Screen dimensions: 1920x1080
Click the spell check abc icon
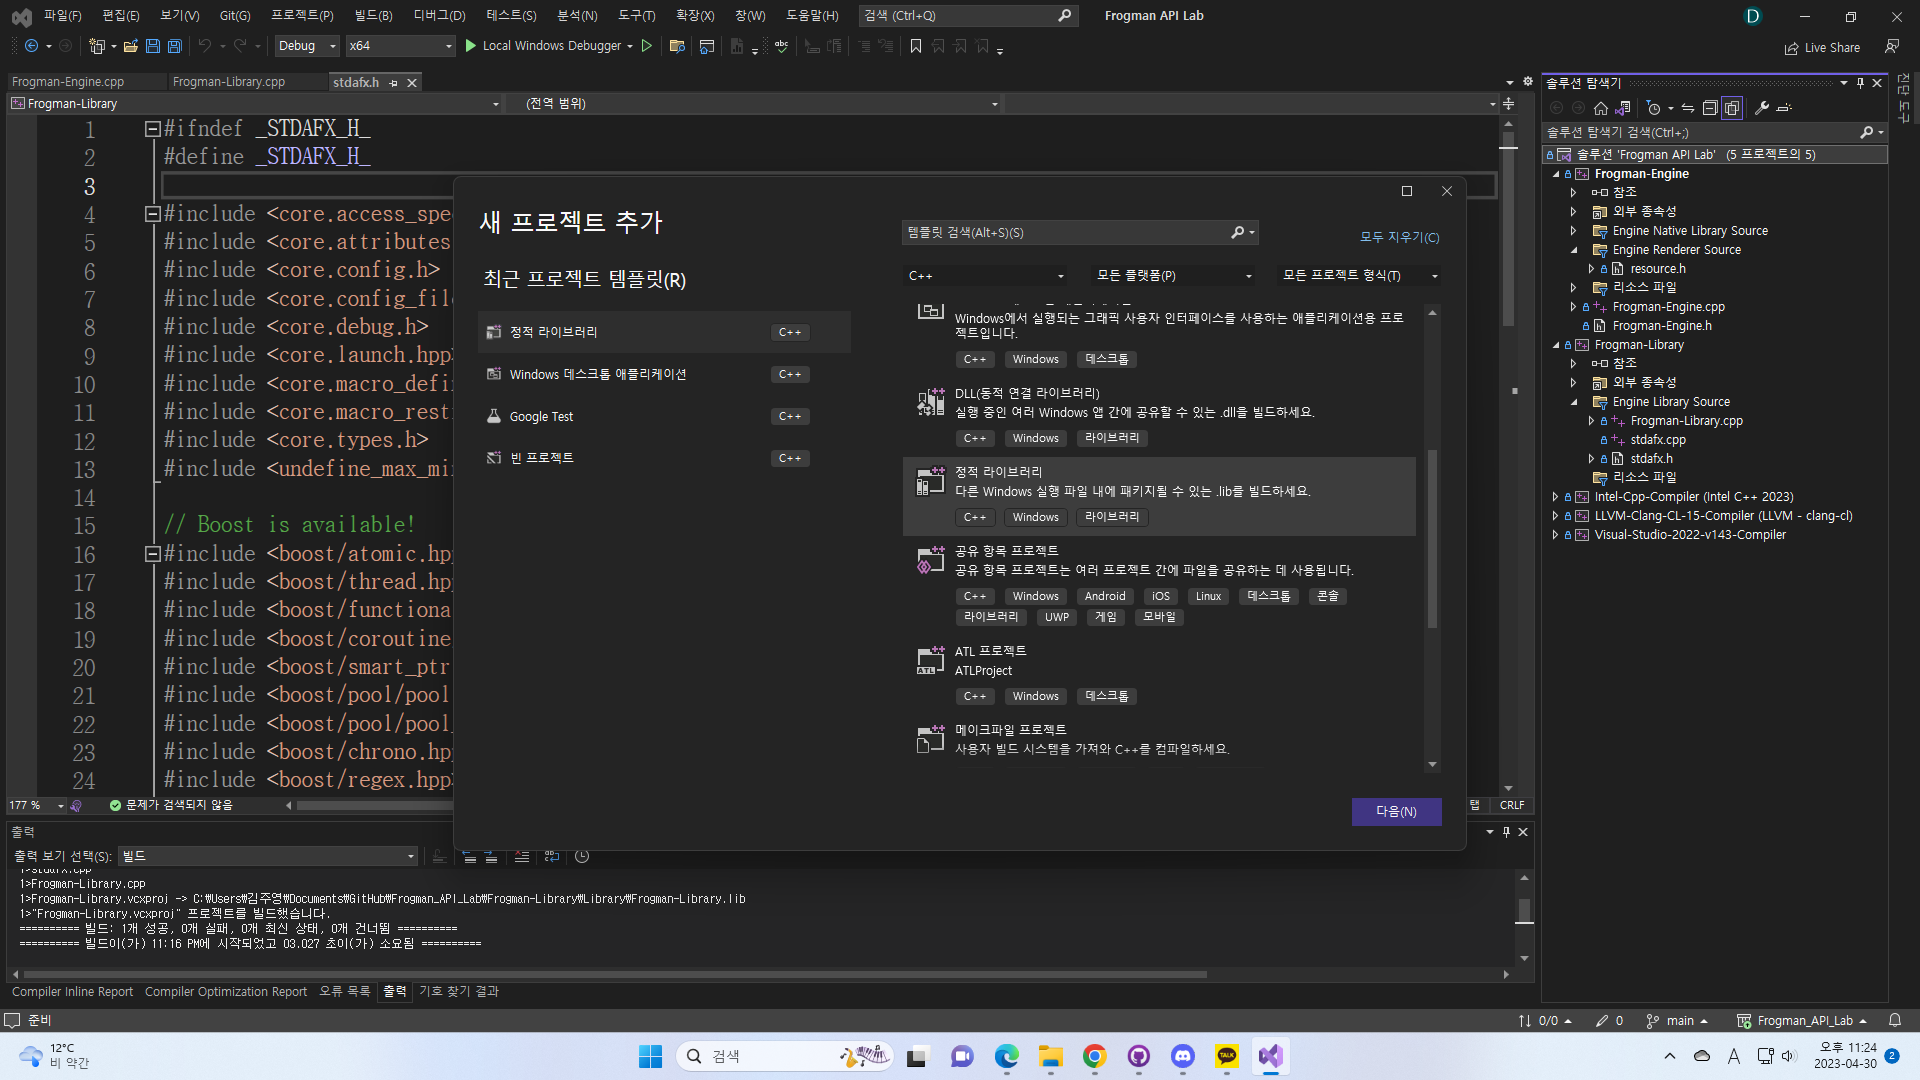(781, 46)
